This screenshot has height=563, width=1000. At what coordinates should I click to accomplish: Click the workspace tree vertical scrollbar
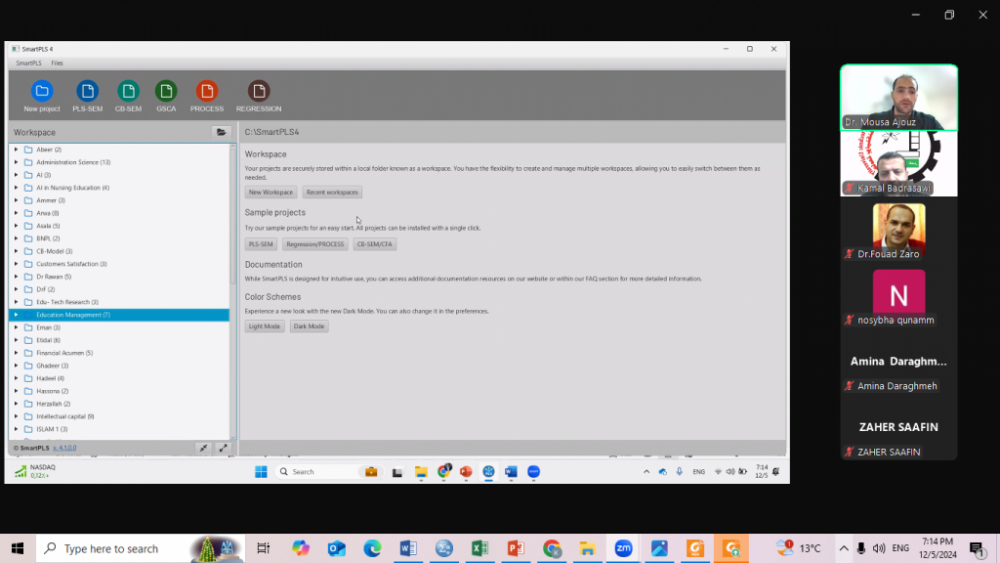tap(233, 217)
